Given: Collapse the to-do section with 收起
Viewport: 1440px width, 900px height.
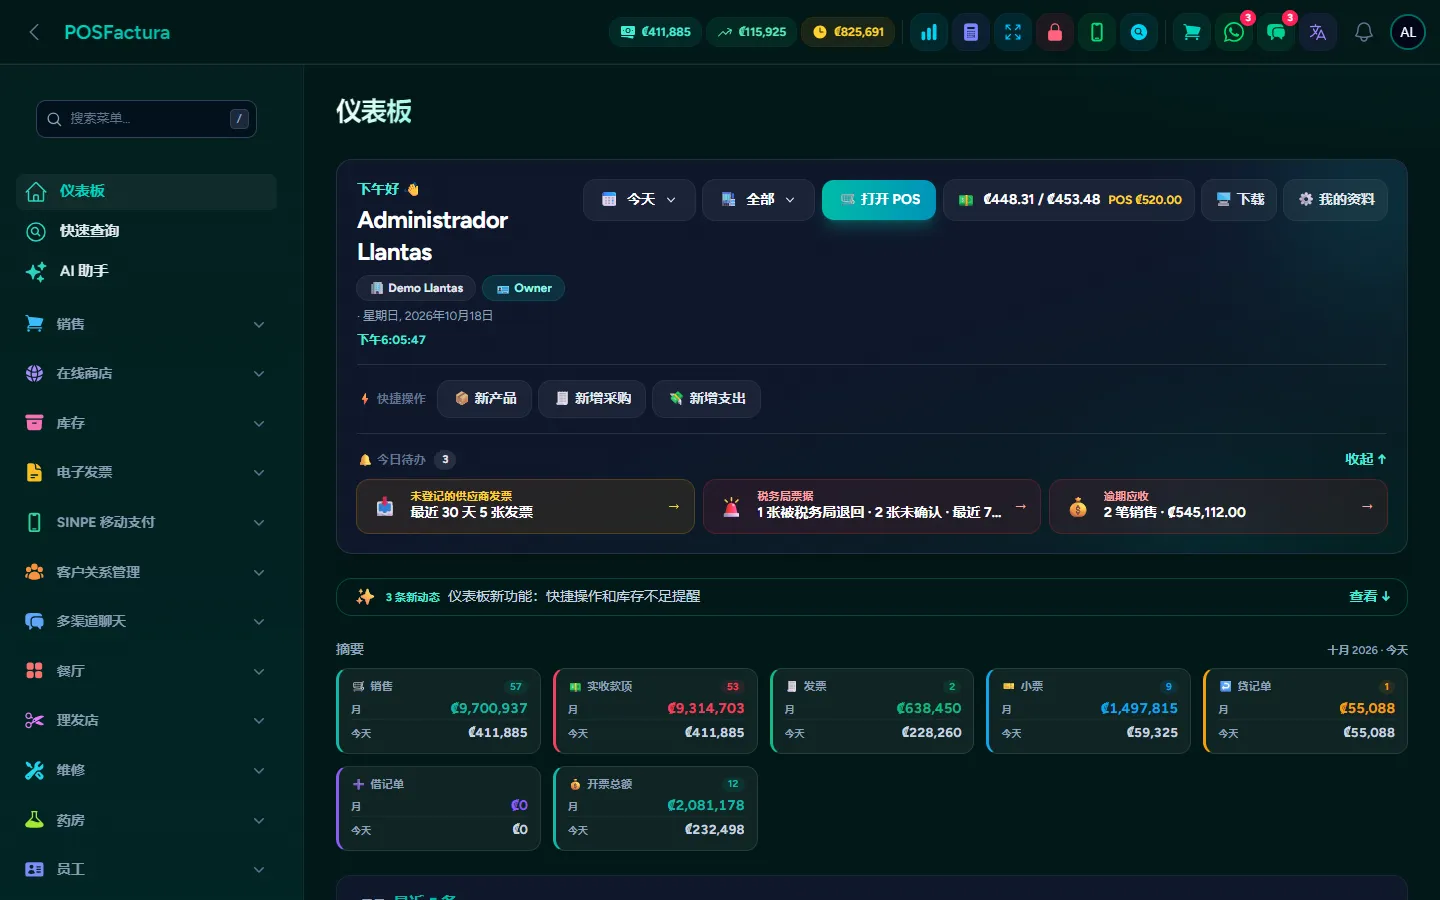Looking at the screenshot, I should point(1366,459).
